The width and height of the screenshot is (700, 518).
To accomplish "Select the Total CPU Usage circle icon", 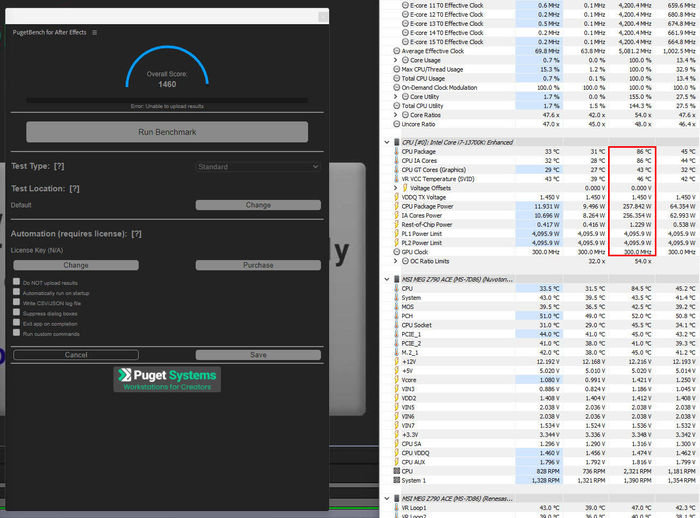I will coord(396,79).
